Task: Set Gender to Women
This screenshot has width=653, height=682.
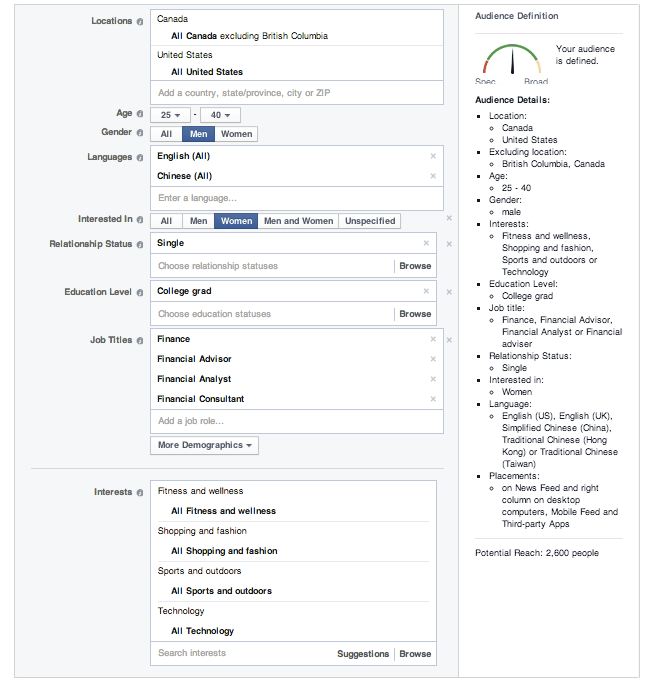Action: coord(236,134)
